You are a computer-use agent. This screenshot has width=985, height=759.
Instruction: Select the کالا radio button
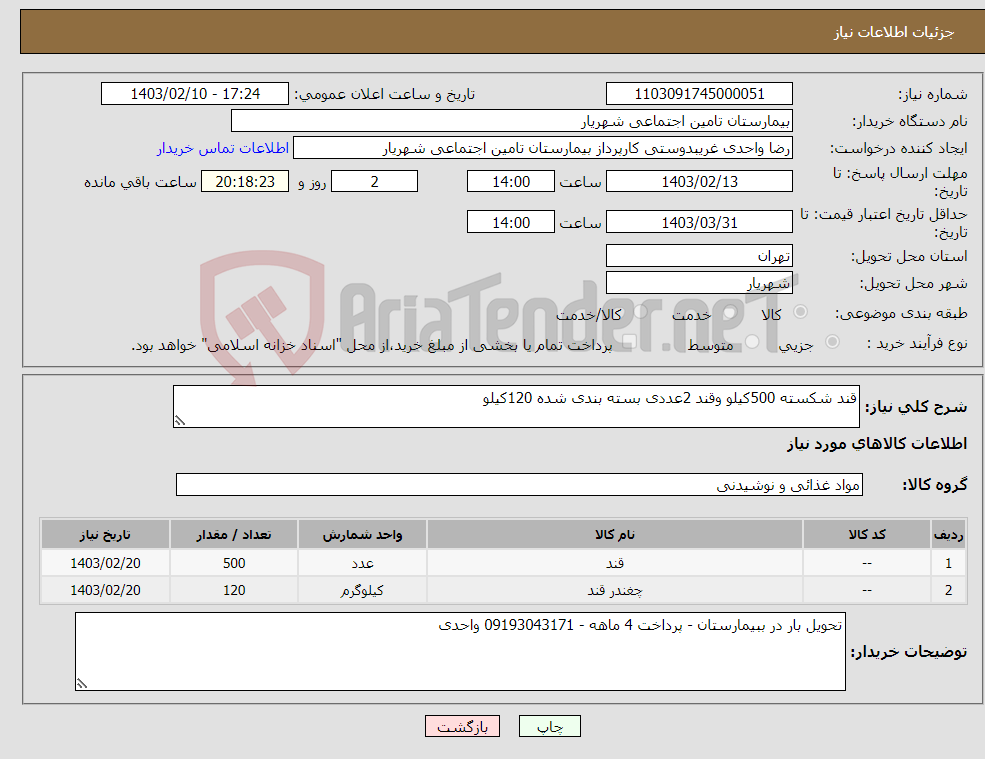point(800,312)
